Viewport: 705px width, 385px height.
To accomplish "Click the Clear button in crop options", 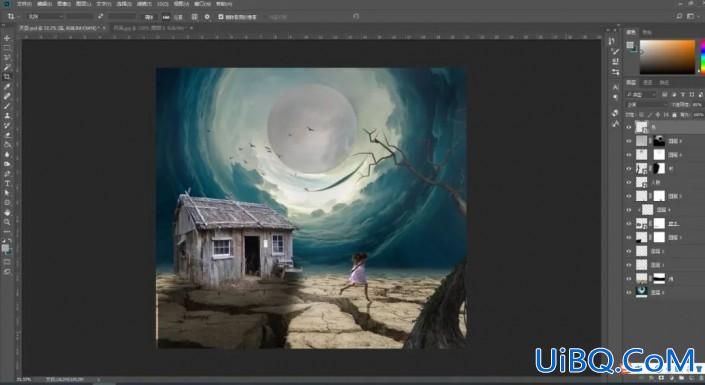I will point(149,17).
